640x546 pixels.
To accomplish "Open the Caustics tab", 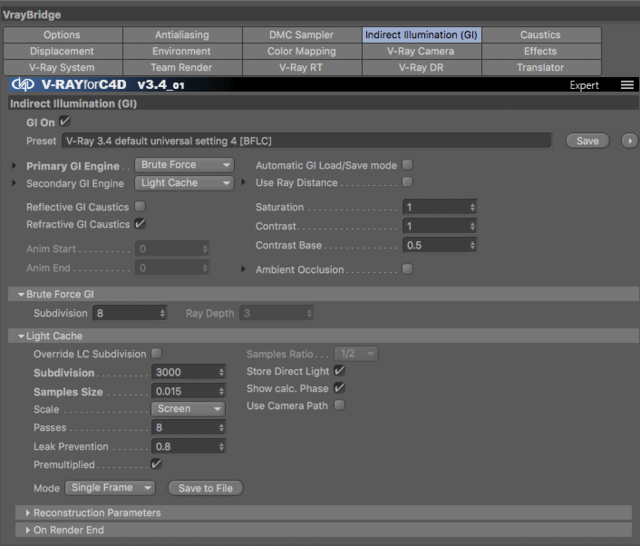I will (541, 35).
